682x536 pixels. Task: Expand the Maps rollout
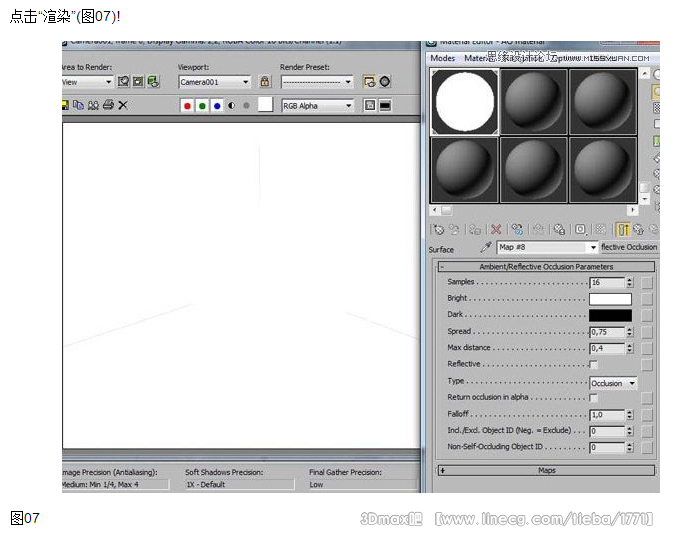(546, 470)
